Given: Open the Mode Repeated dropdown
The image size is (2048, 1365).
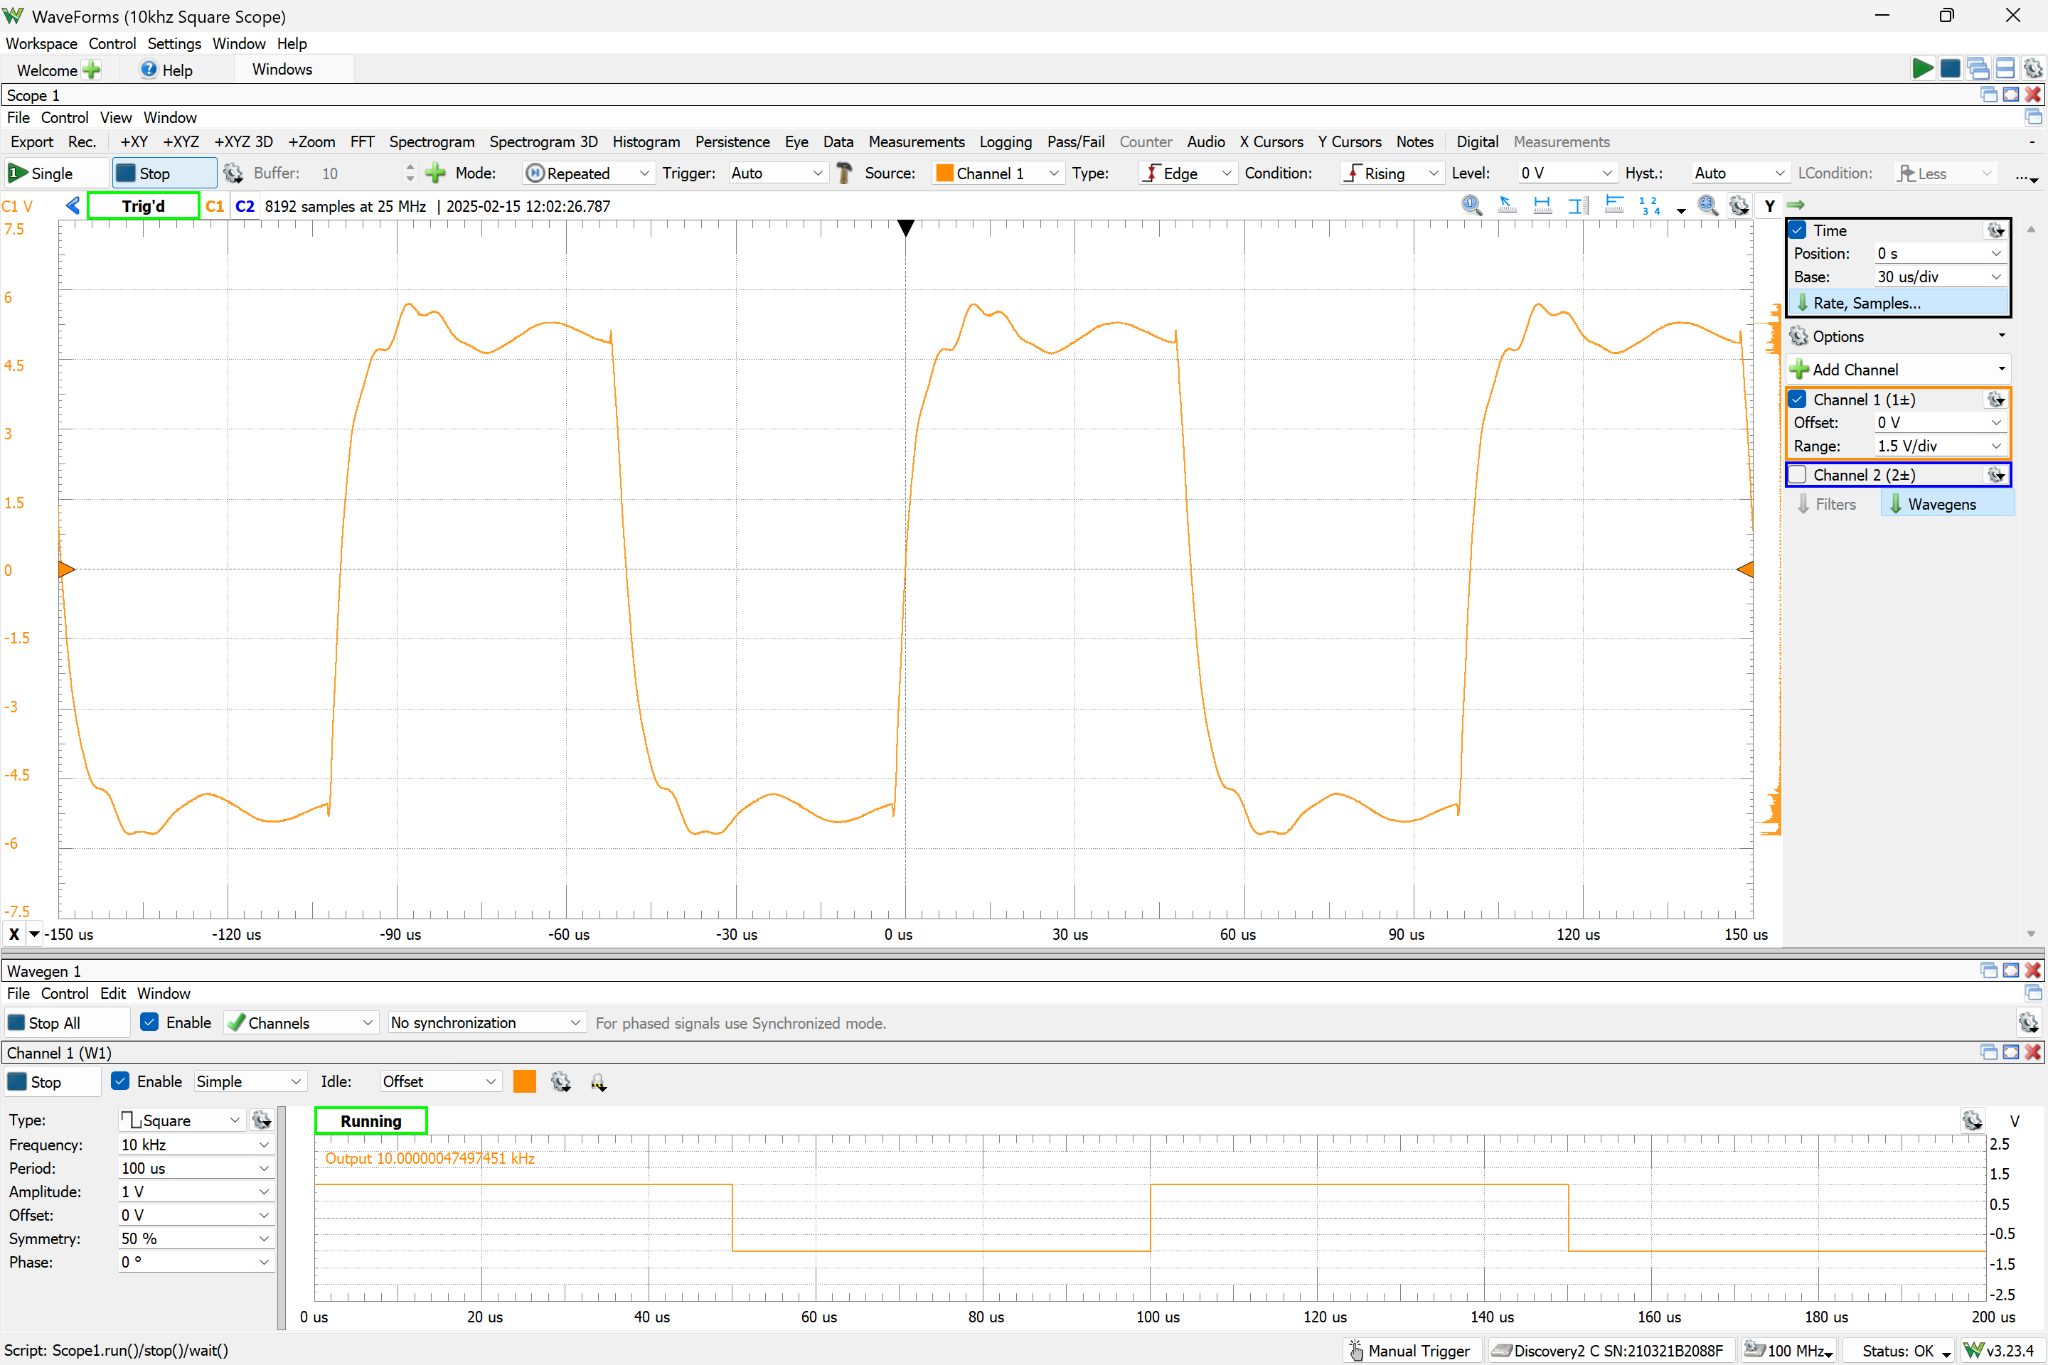Looking at the screenshot, I should click(x=589, y=173).
